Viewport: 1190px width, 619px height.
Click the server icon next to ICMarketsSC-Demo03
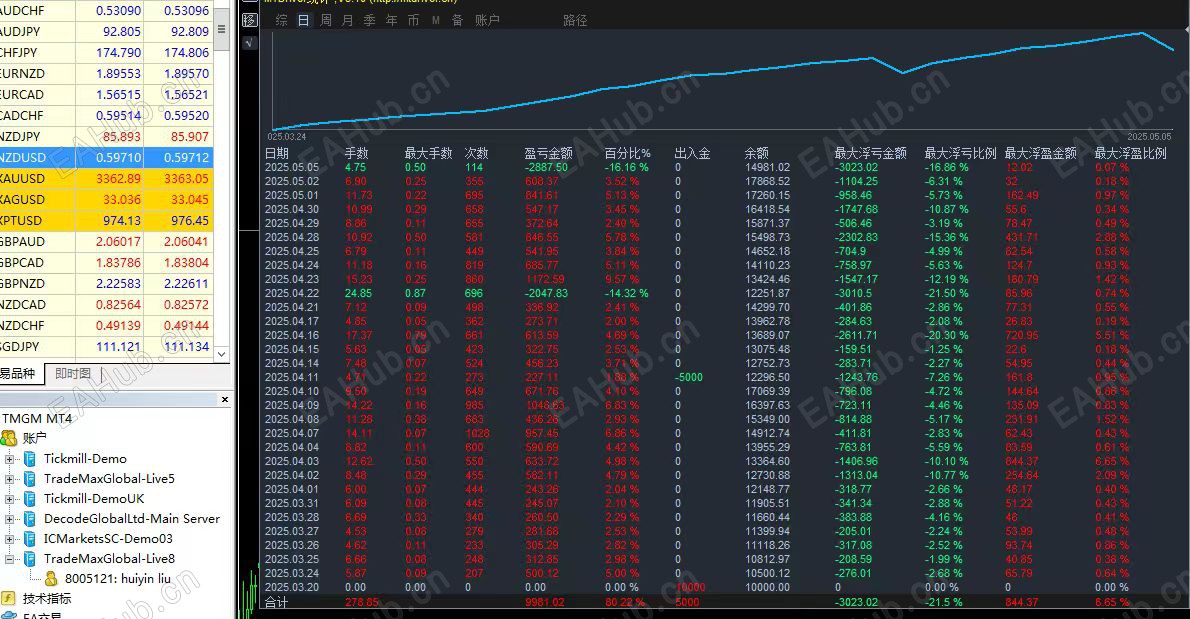30,539
